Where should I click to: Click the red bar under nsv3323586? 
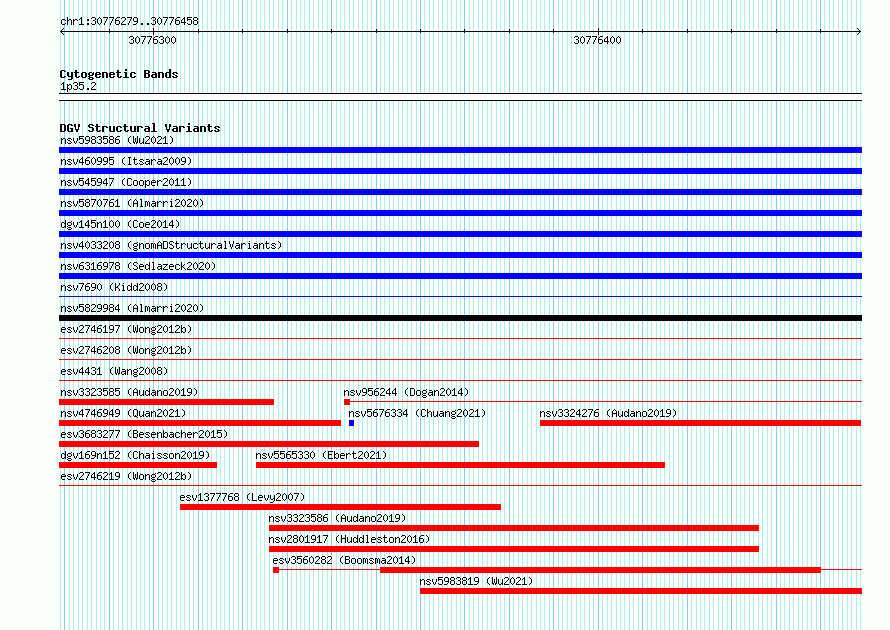pos(514,528)
